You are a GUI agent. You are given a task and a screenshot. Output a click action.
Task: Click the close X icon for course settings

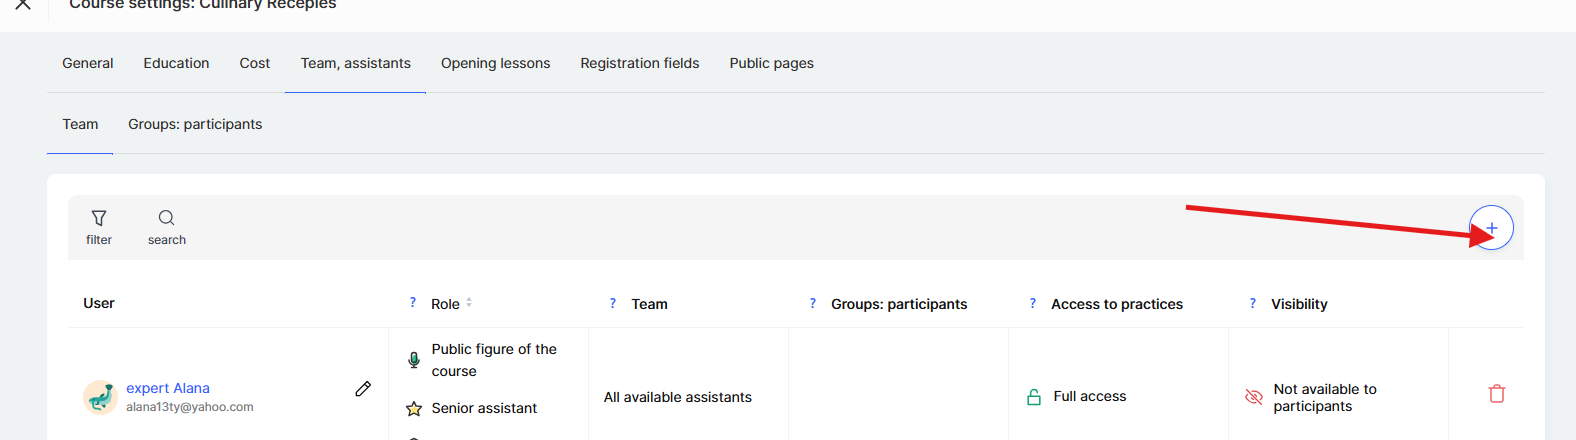tap(23, 5)
